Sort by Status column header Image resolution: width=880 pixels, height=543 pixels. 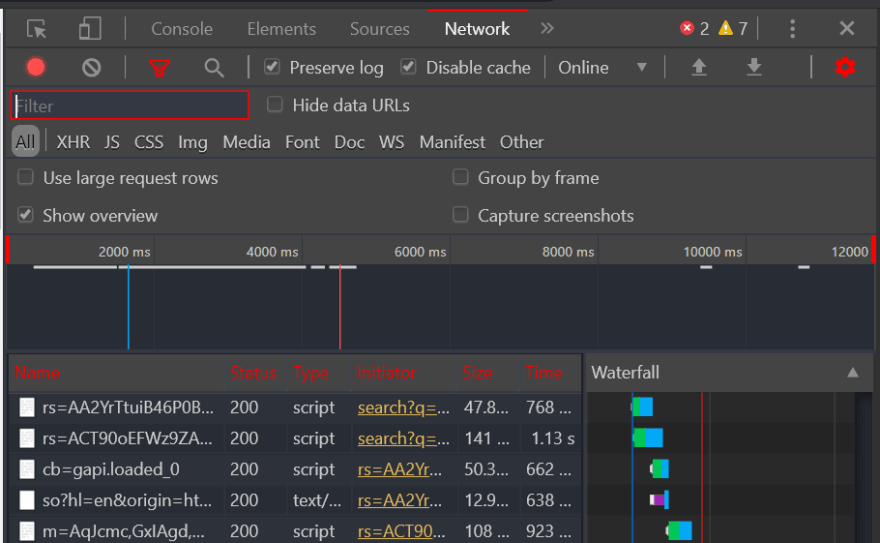pyautogui.click(x=253, y=372)
